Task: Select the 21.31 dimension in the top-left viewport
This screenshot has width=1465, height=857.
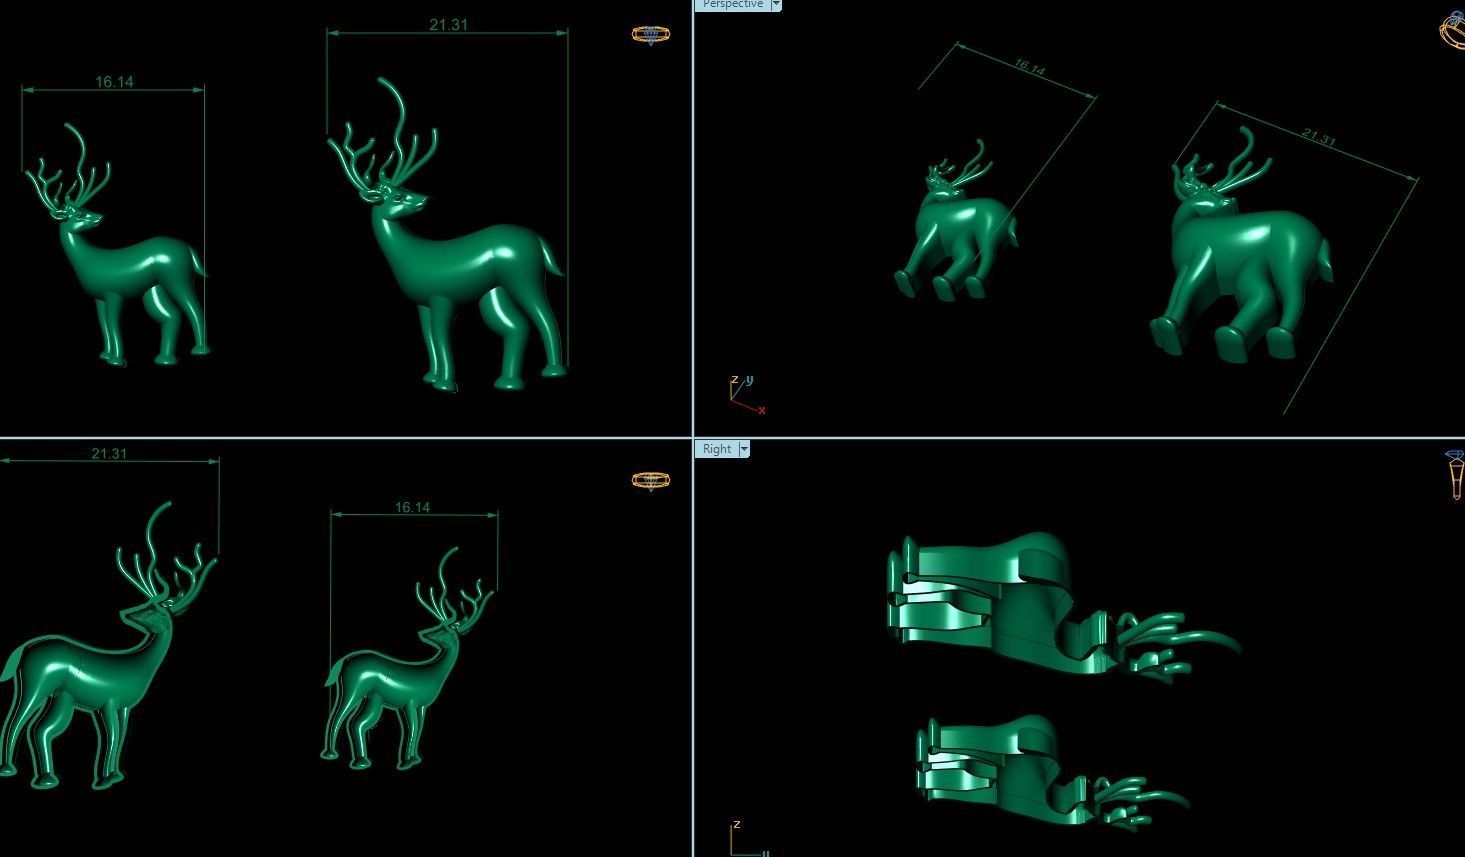Action: (448, 25)
